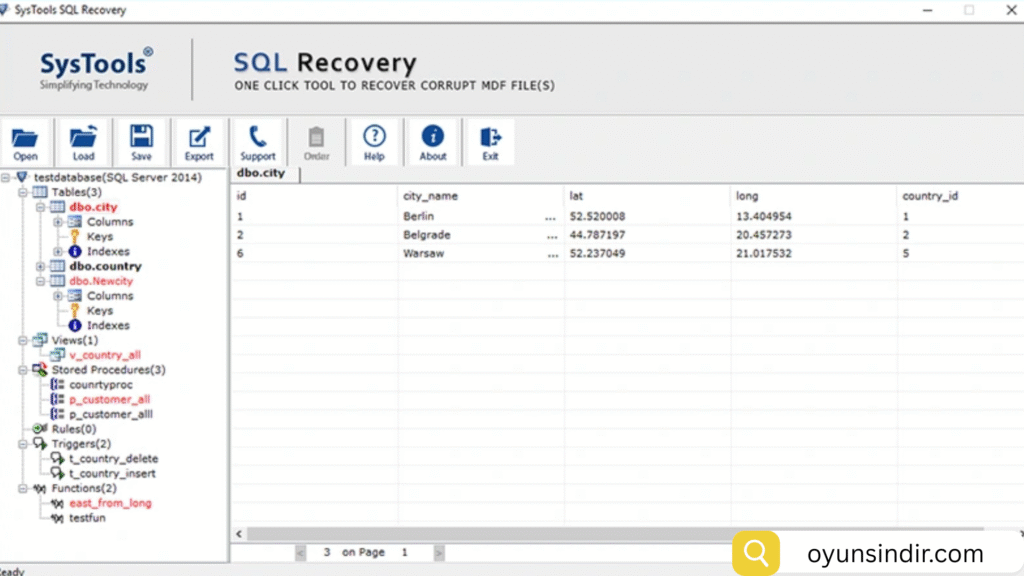Open Support via the phone icon

[x=257, y=141]
